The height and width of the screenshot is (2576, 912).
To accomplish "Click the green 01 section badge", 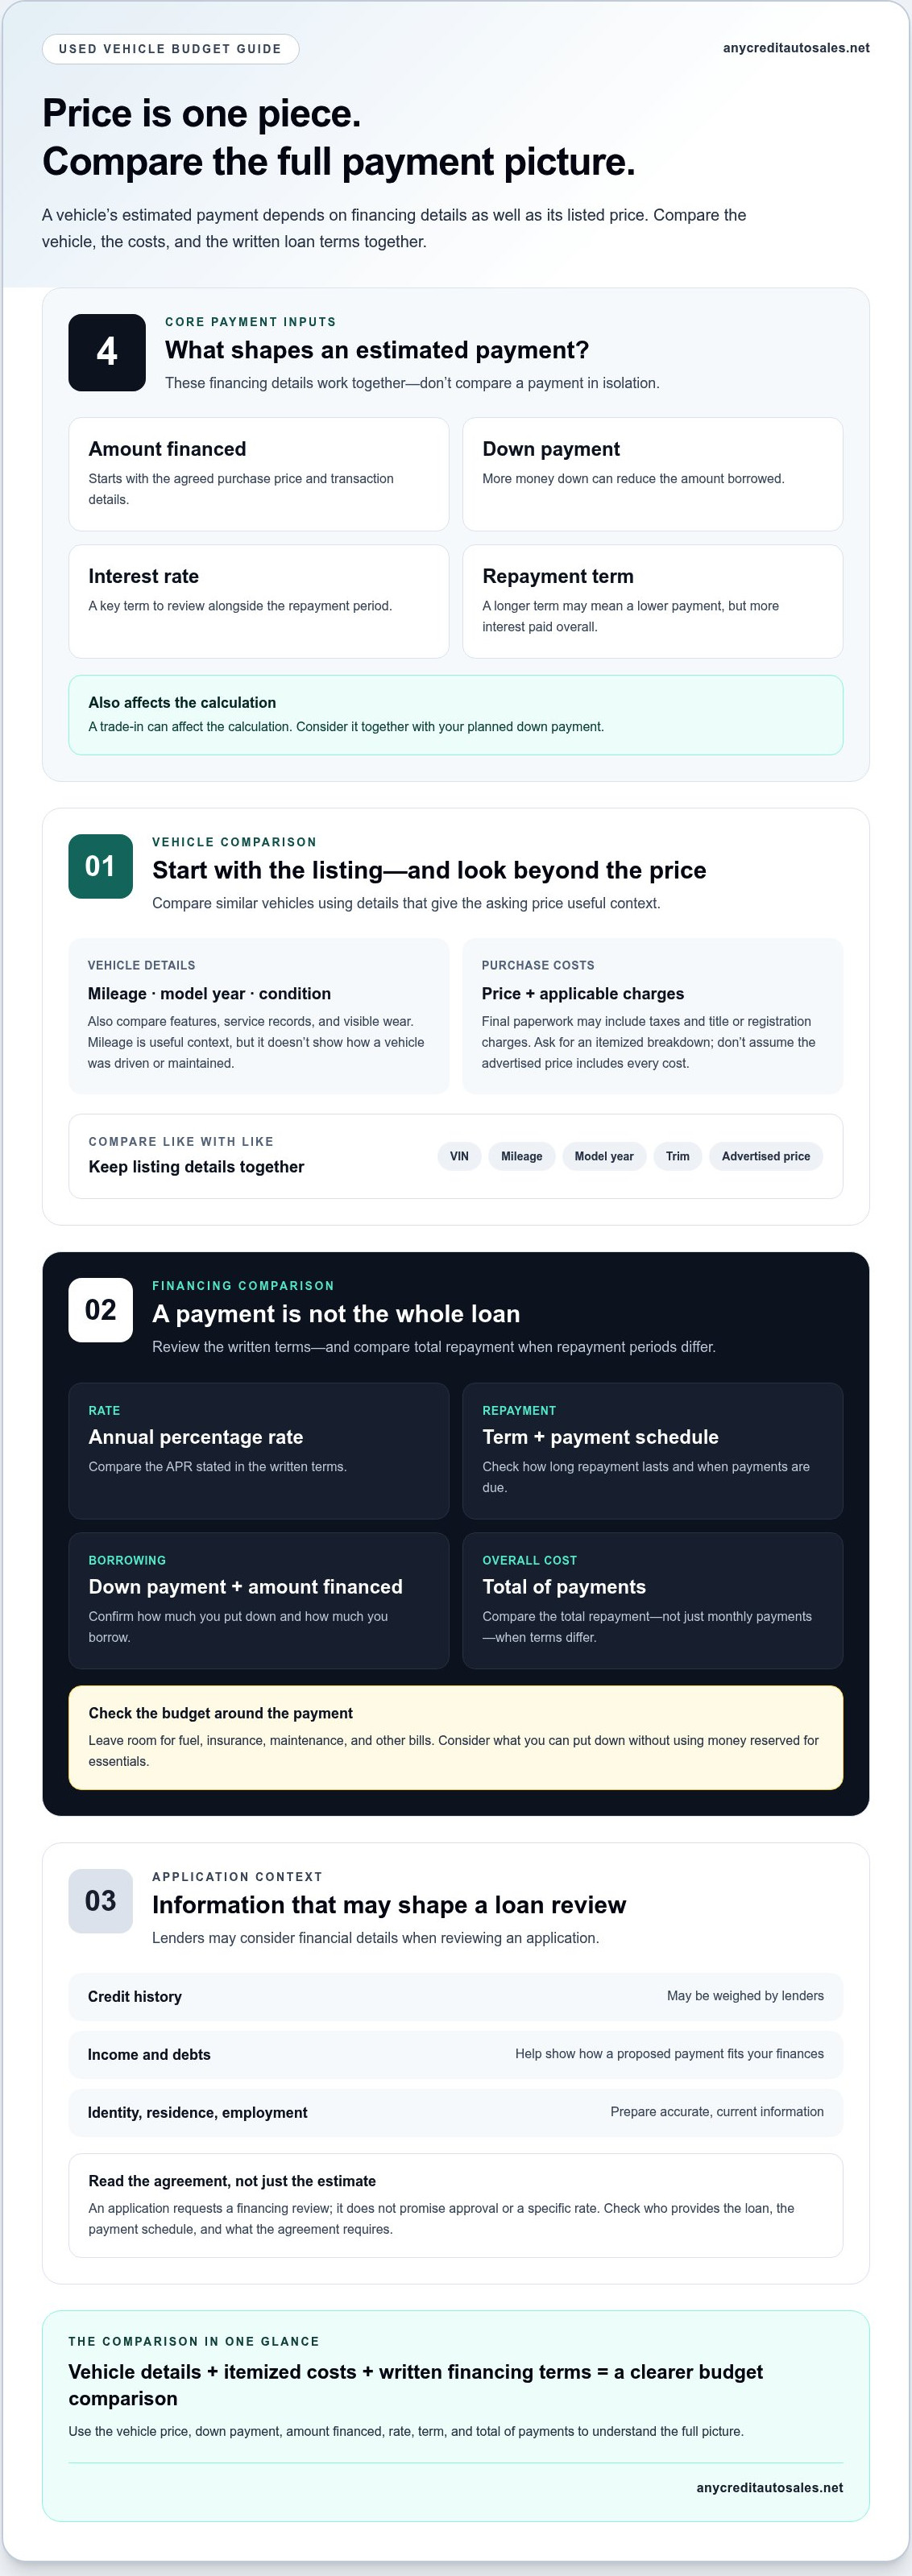I will pos(100,866).
